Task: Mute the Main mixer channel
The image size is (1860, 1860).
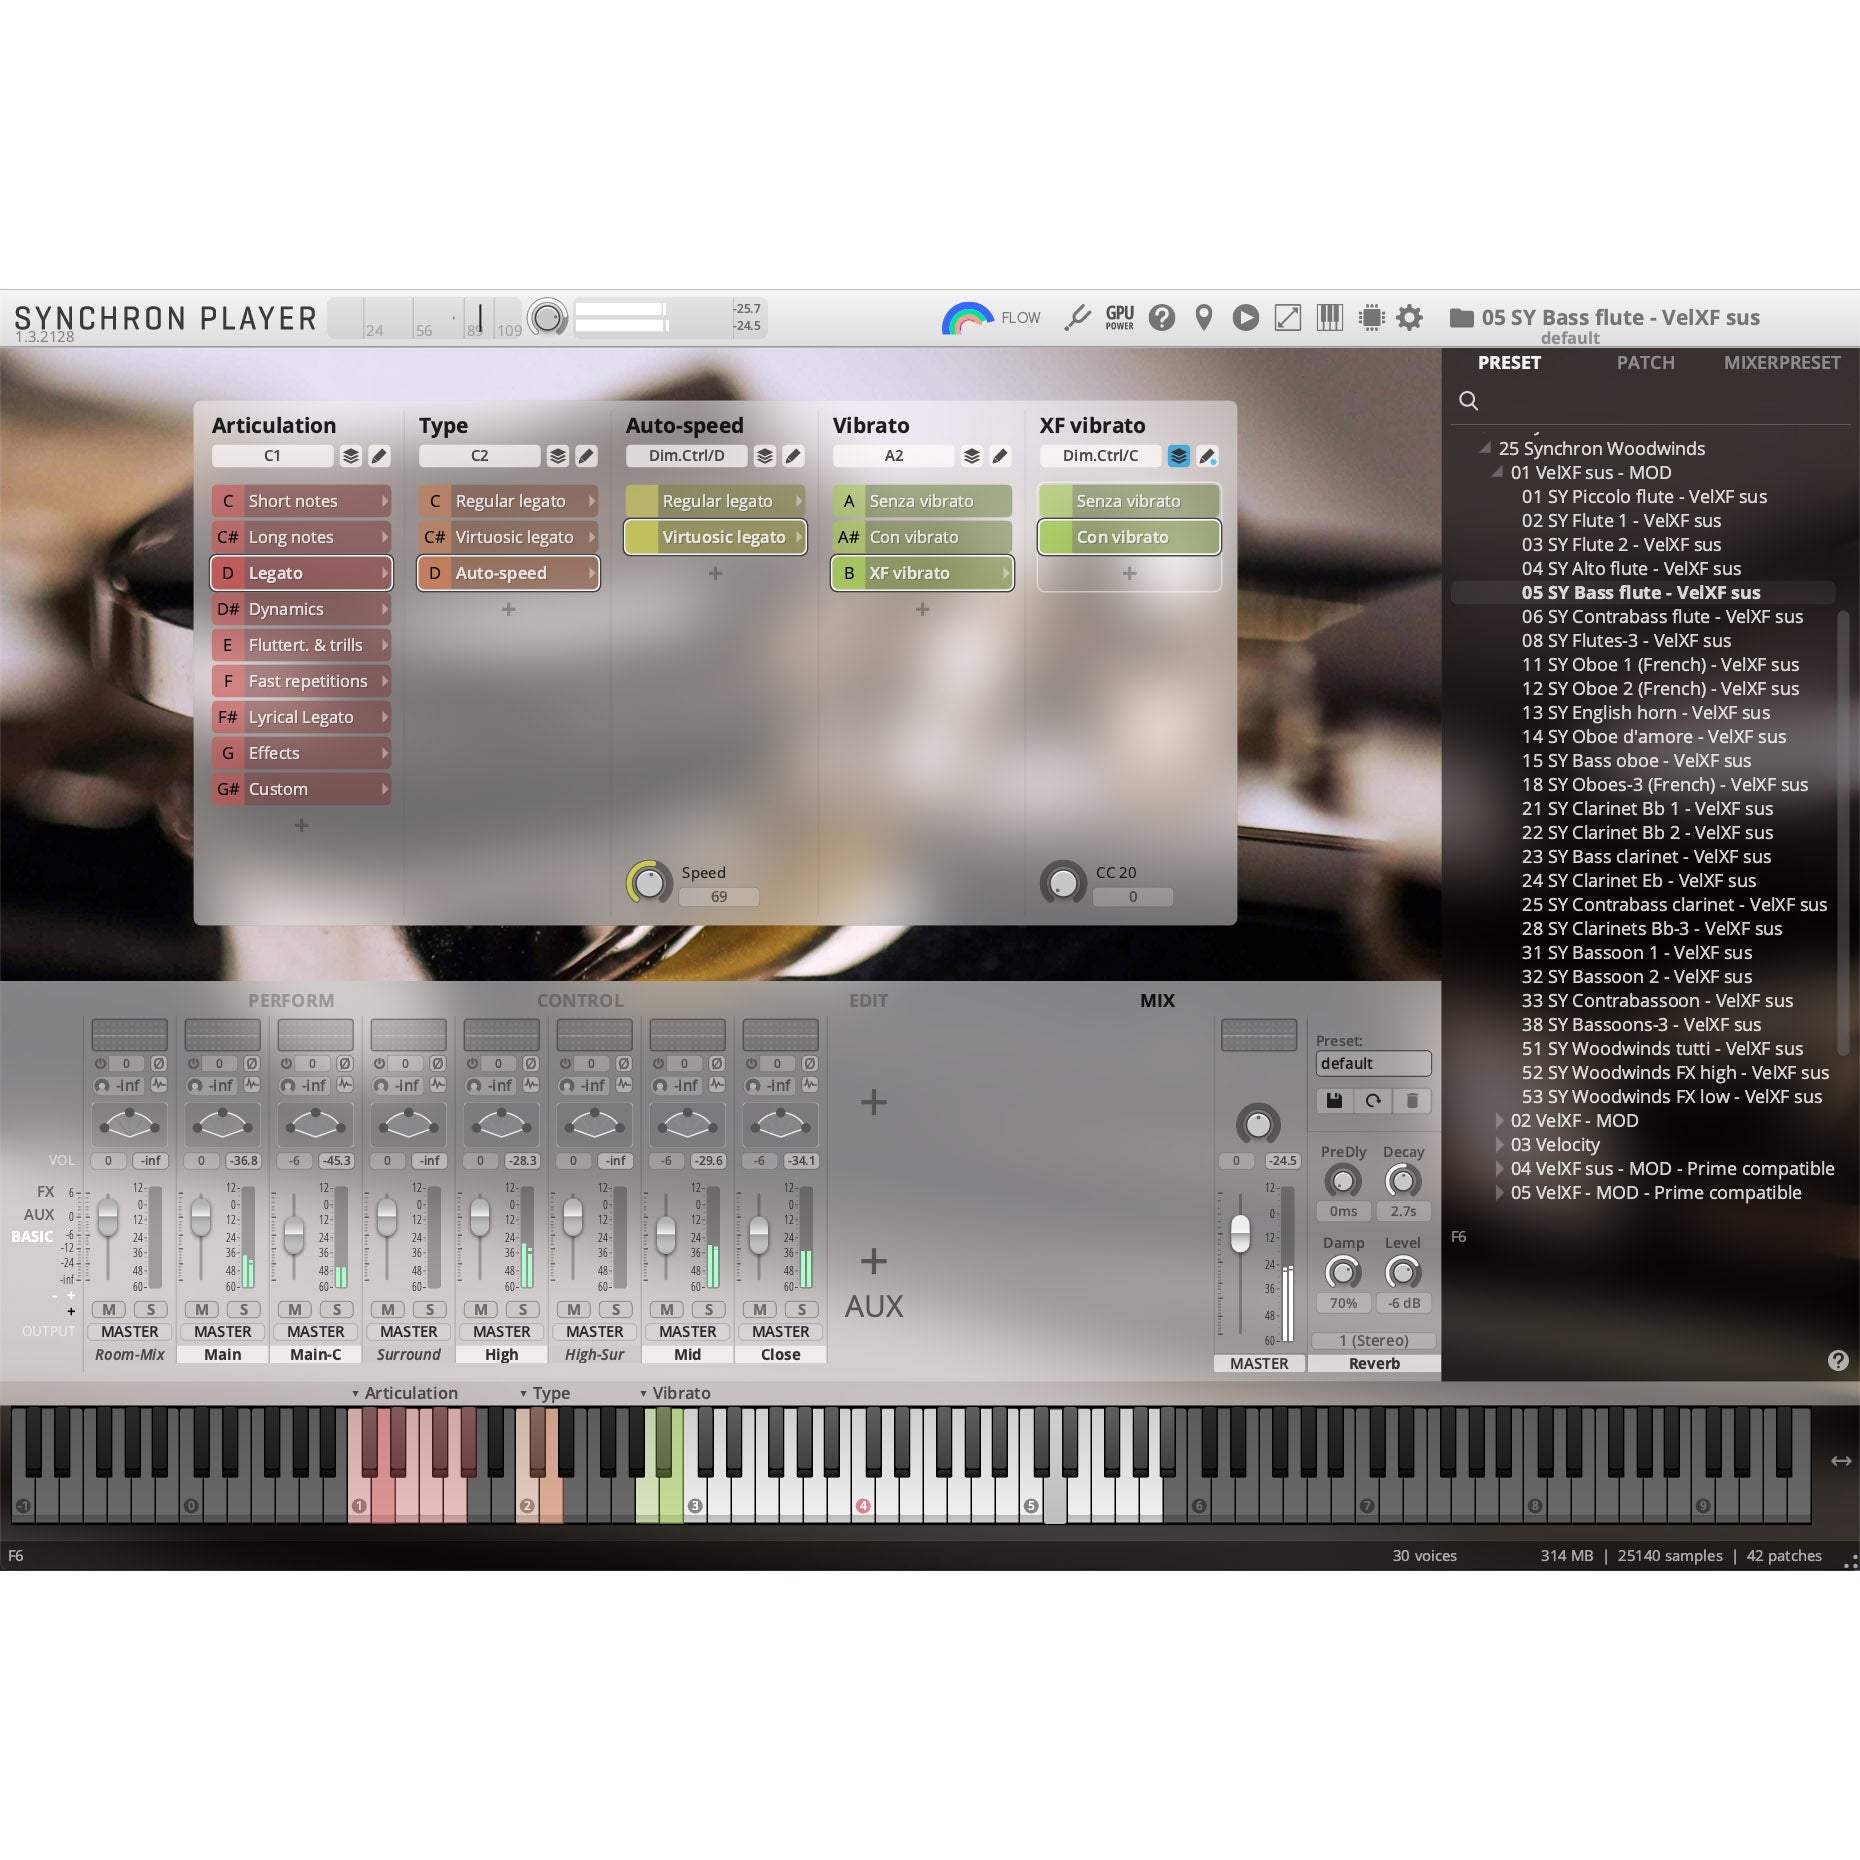Action: point(202,1309)
